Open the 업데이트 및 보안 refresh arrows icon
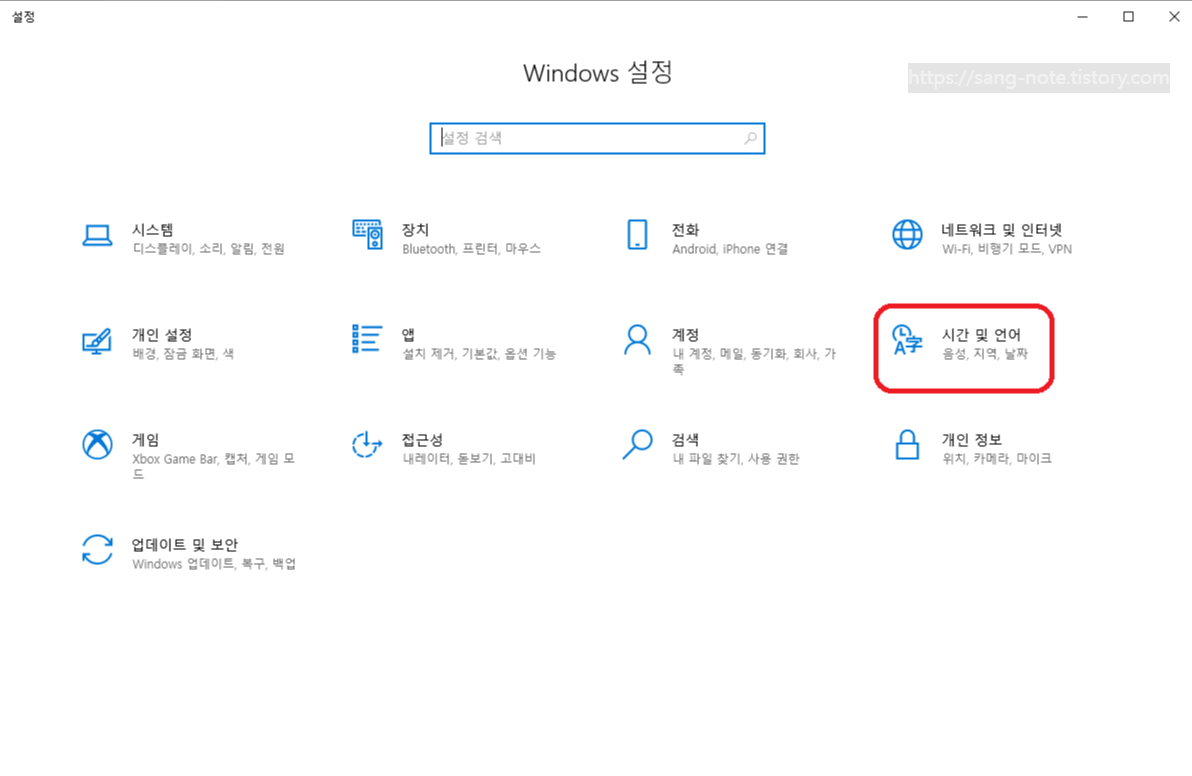Image resolution: width=1192 pixels, height=776 pixels. click(x=97, y=550)
